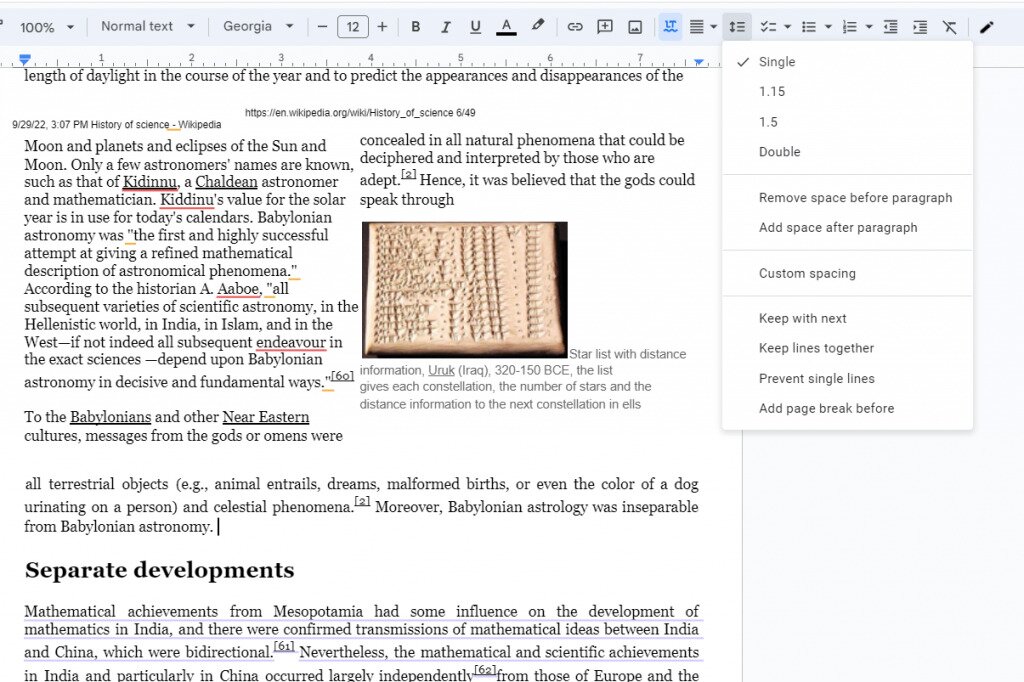Viewport: 1024px width, 682px height.
Task: Enable Keep with next
Action: [803, 317]
